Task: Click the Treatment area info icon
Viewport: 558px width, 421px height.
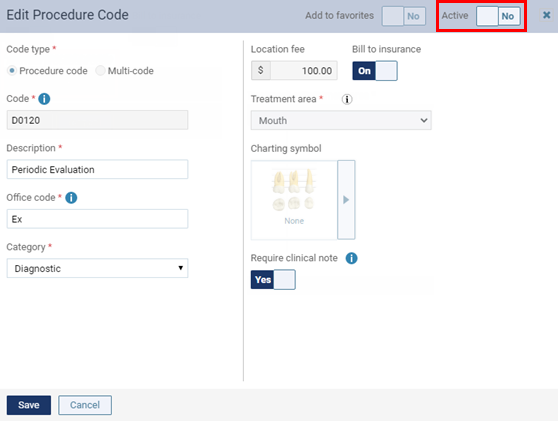Action: [x=347, y=99]
